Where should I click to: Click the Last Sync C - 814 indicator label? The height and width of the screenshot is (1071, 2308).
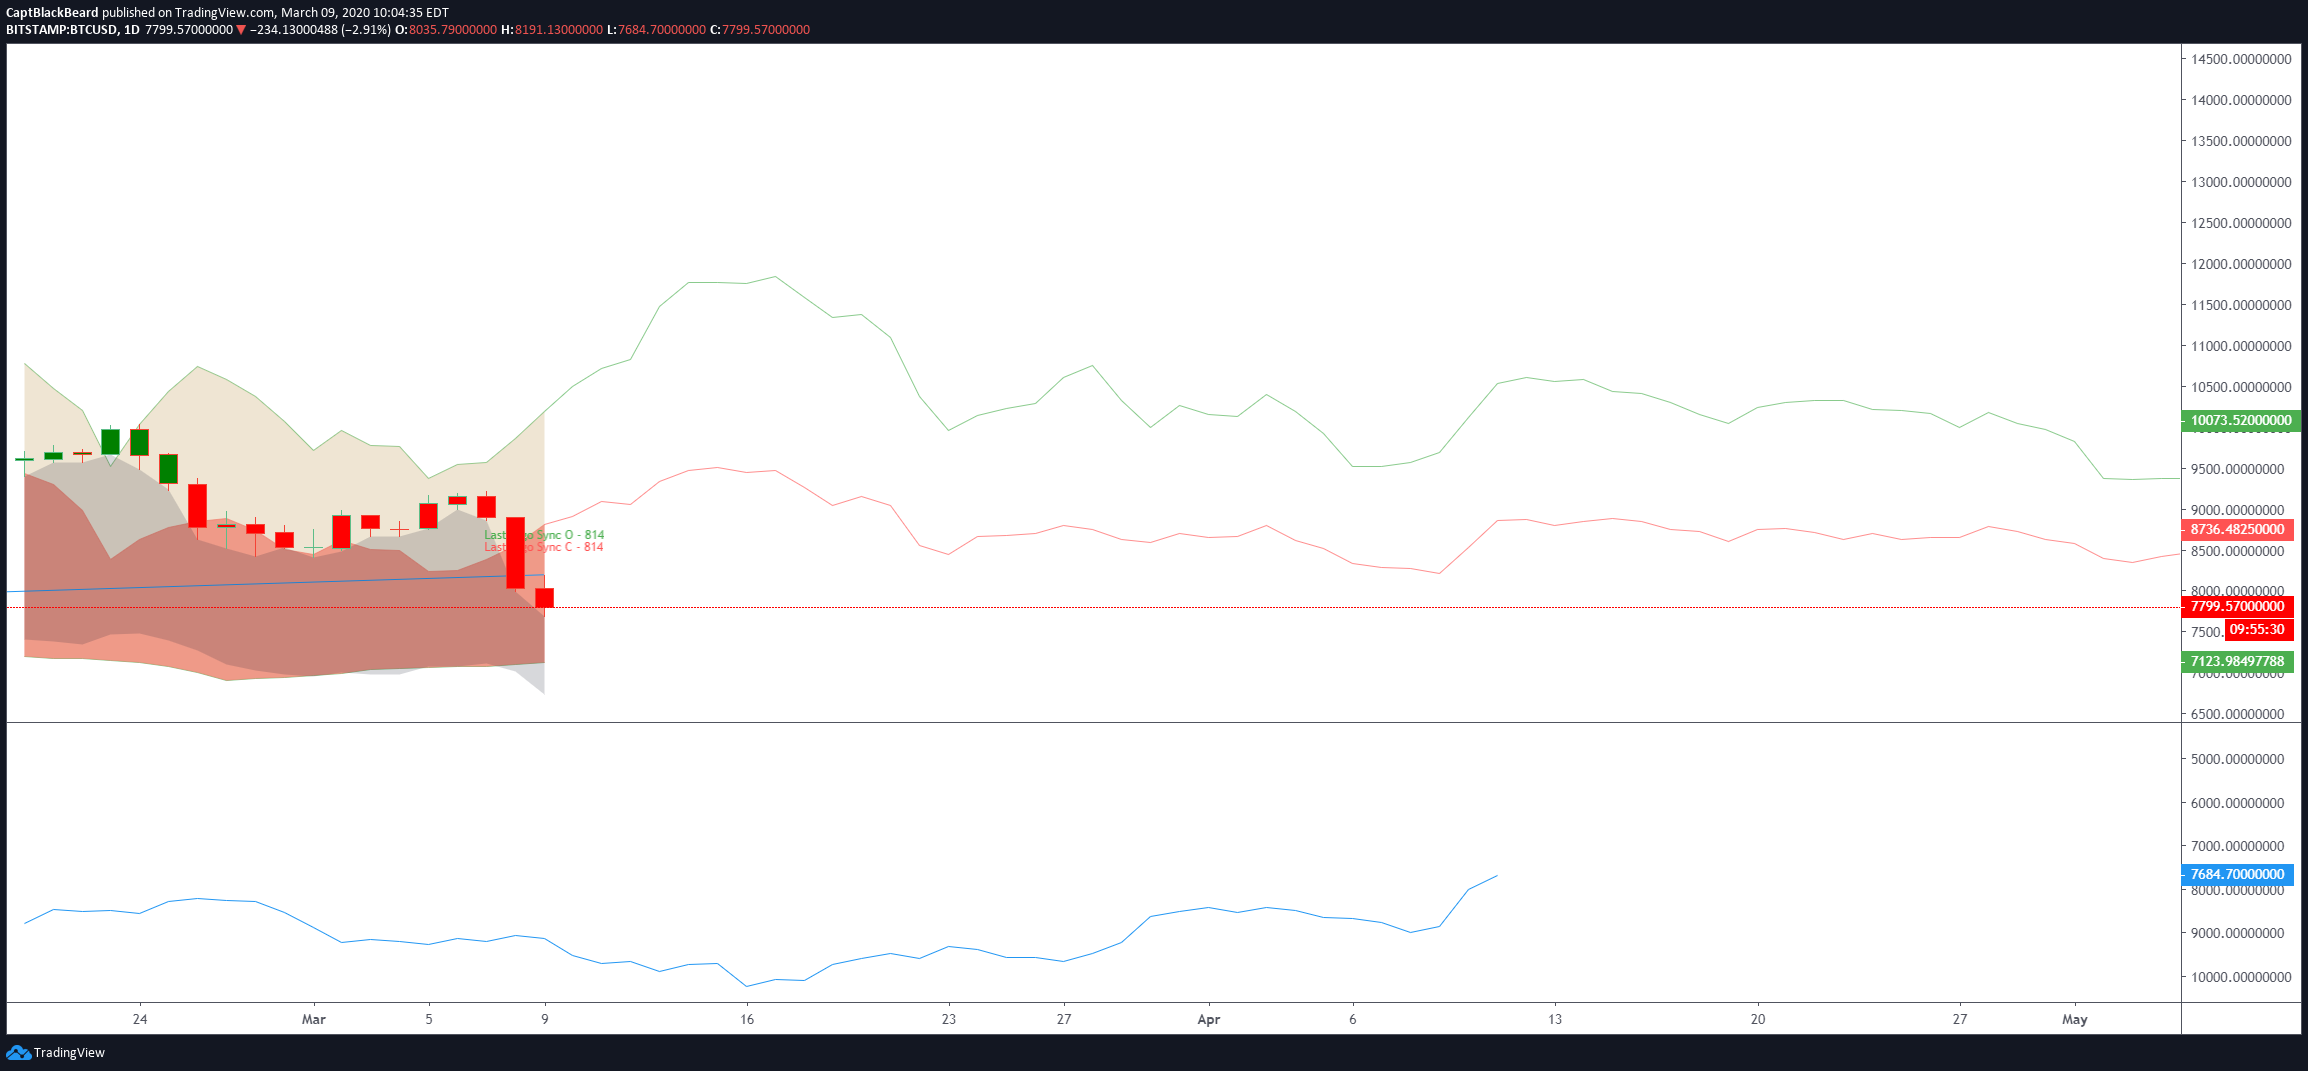544,547
